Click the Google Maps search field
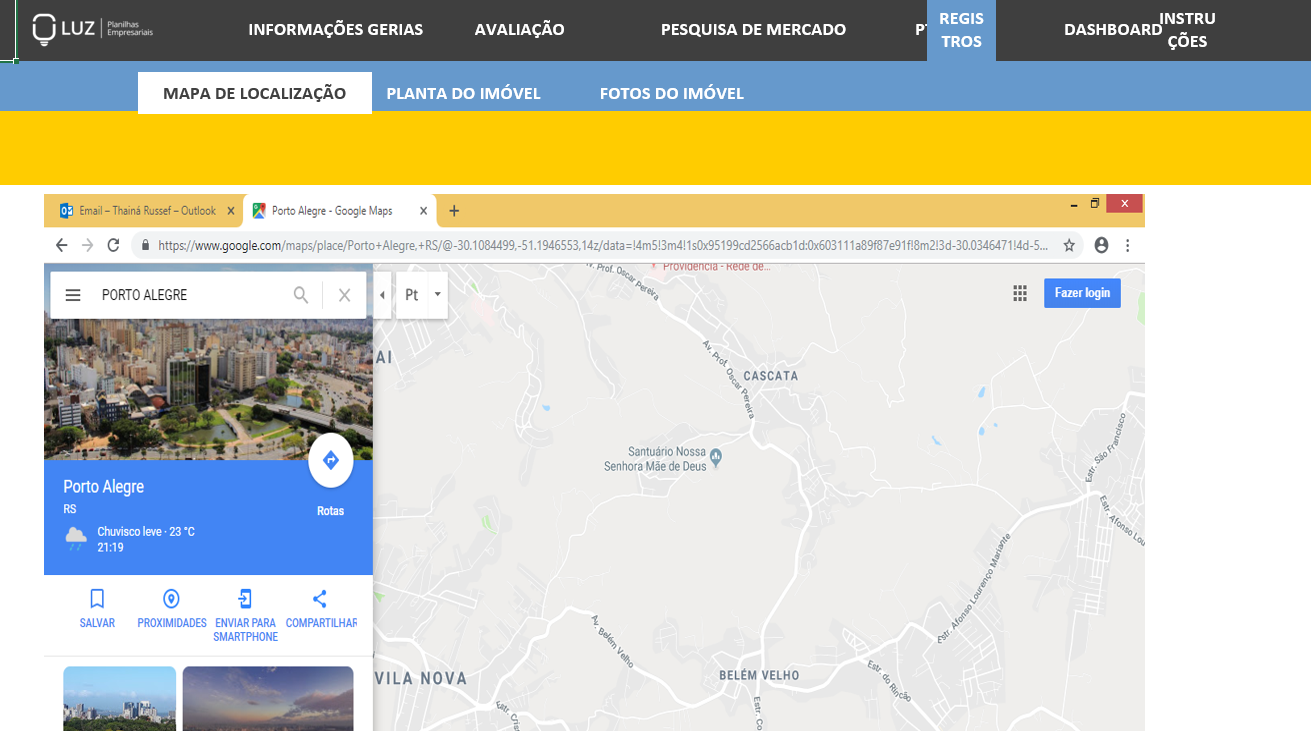1311x731 pixels. click(x=190, y=295)
